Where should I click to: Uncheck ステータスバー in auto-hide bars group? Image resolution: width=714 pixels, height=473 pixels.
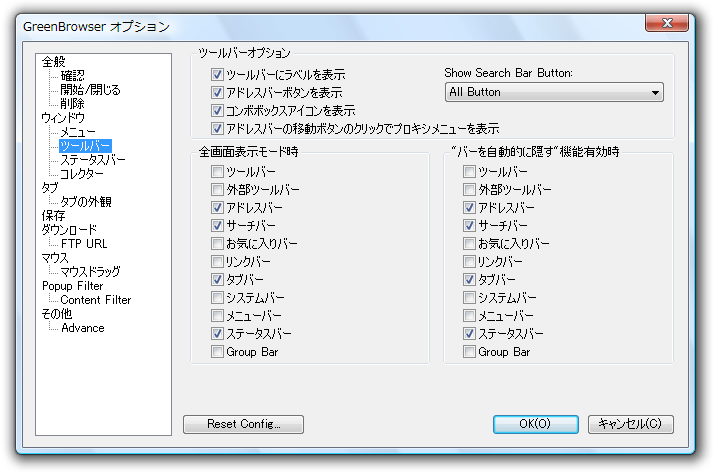pos(469,334)
